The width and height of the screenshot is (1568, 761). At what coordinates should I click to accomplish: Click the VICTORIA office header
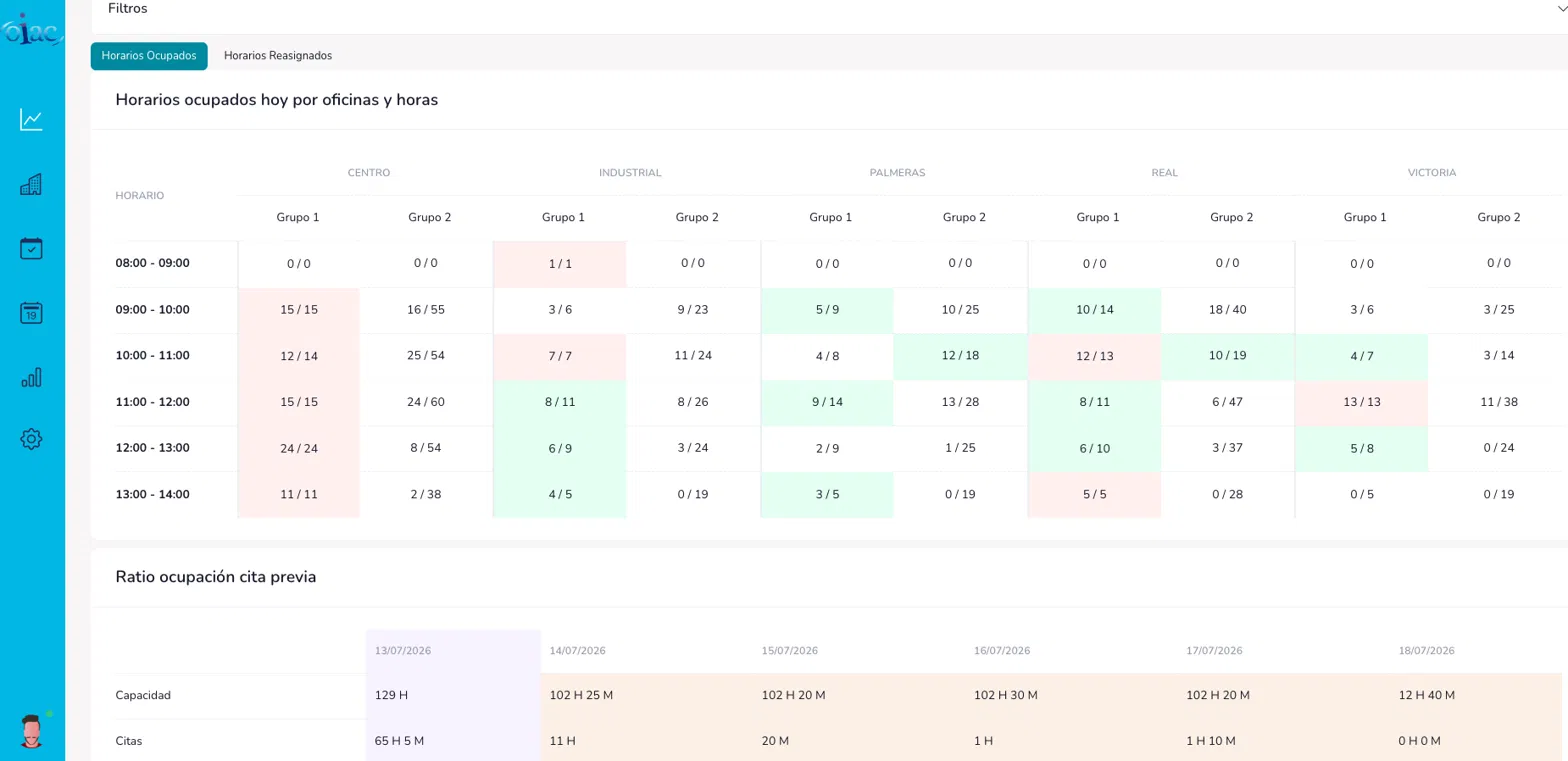tap(1432, 172)
